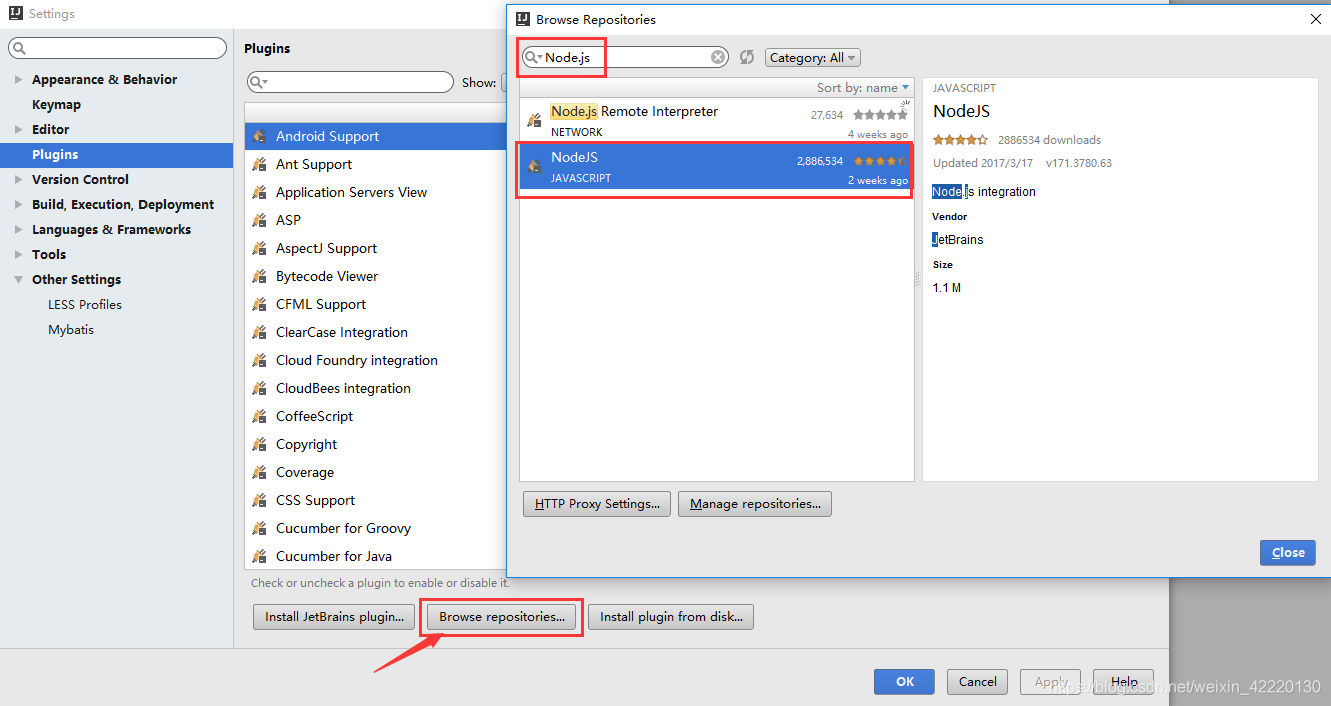Click the search magnifier in Browse Repositories
This screenshot has height=706, width=1331.
coord(535,58)
